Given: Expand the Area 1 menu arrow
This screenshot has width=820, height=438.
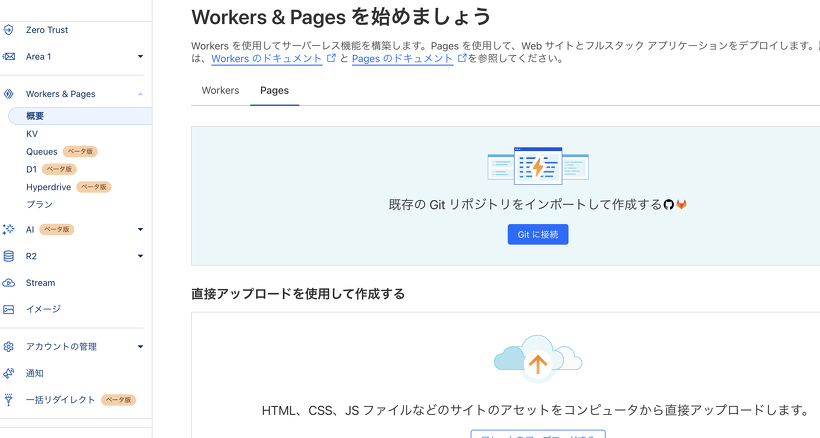Looking at the screenshot, I should [140, 56].
